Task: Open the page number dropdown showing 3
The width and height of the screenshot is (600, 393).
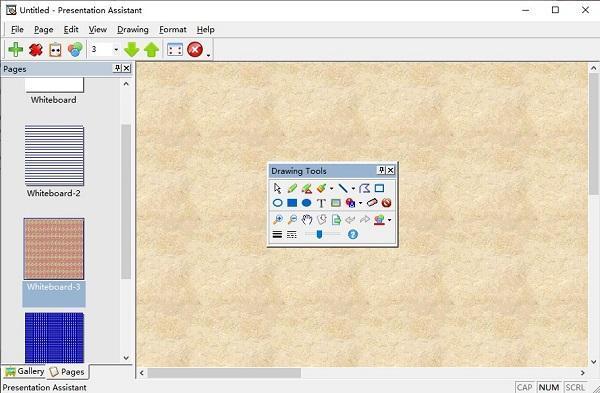Action: coord(116,50)
